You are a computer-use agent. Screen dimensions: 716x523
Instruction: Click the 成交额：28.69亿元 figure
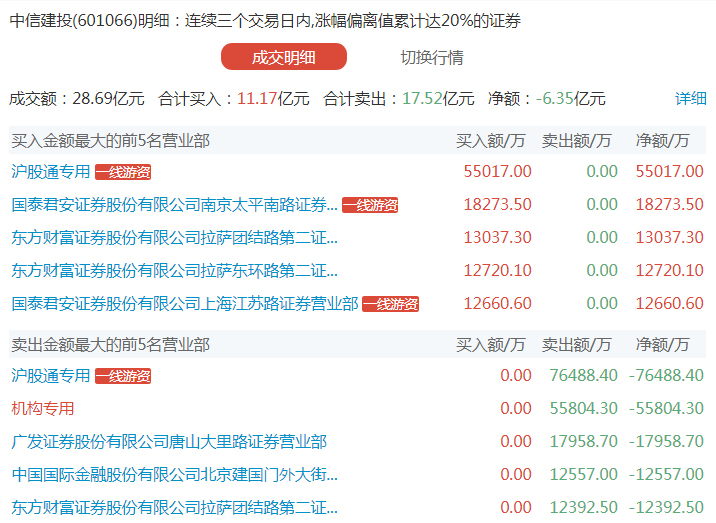tap(77, 99)
